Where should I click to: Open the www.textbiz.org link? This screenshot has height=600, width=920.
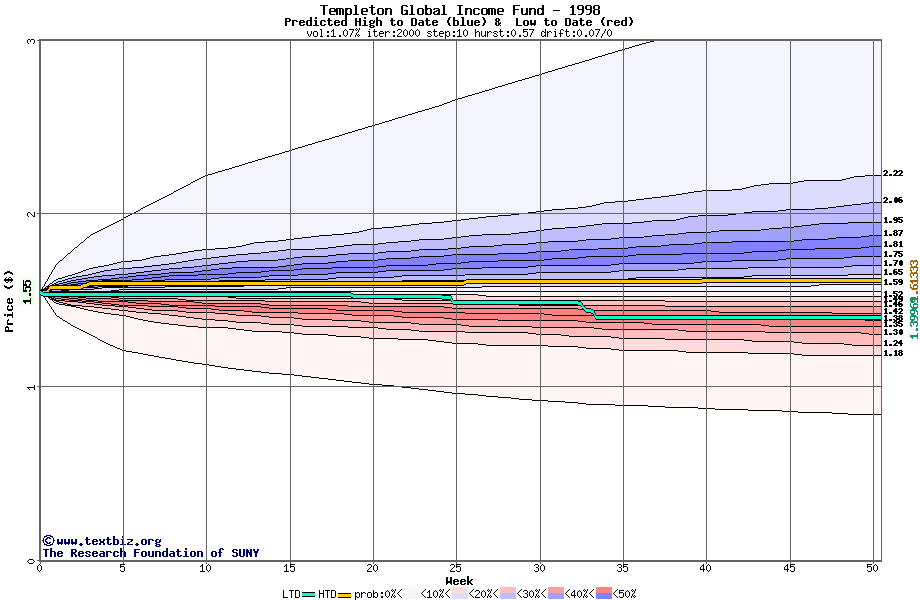click(x=109, y=541)
